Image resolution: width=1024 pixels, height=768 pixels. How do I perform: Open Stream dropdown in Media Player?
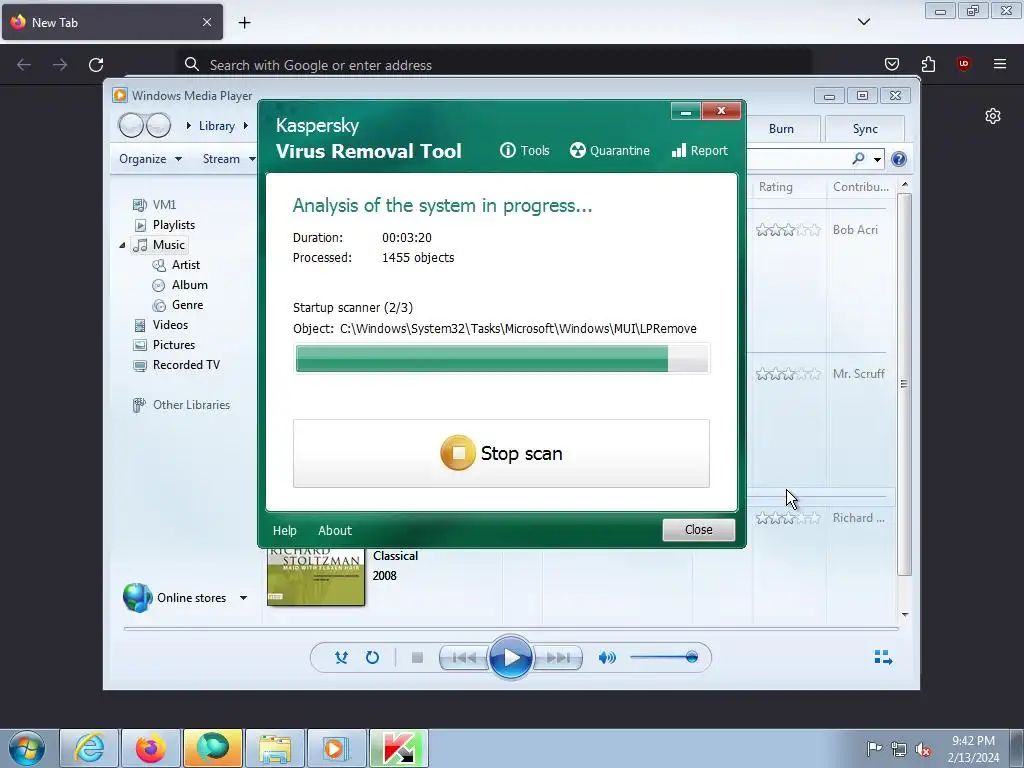pyautogui.click(x=229, y=159)
